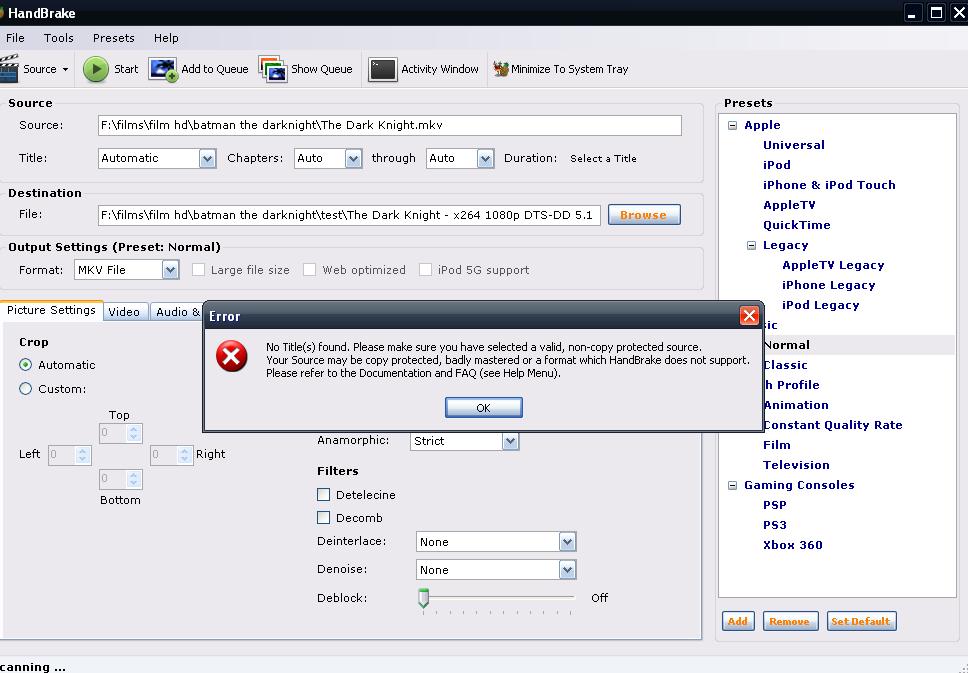Select the iPod preset
Screen dimensions: 968x673
[776, 165]
